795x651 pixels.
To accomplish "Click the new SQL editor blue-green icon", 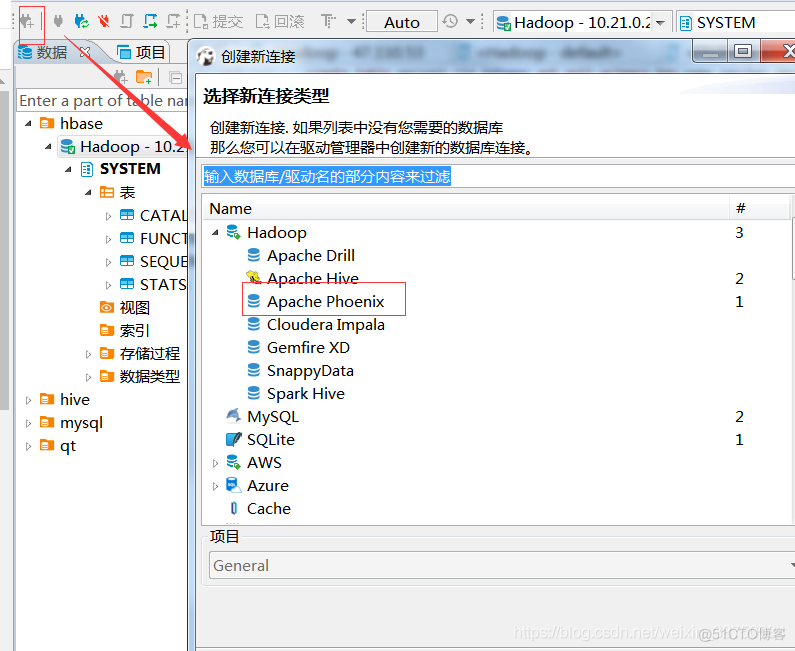I will pos(150,21).
